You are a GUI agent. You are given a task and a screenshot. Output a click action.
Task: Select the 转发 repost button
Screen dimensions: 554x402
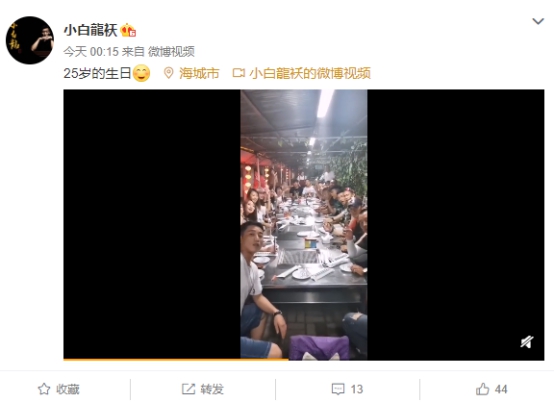(x=203, y=389)
